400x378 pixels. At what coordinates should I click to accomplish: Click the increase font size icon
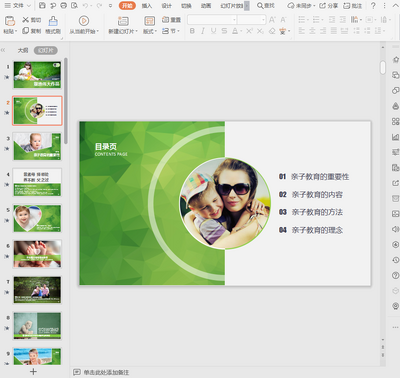[272, 20]
